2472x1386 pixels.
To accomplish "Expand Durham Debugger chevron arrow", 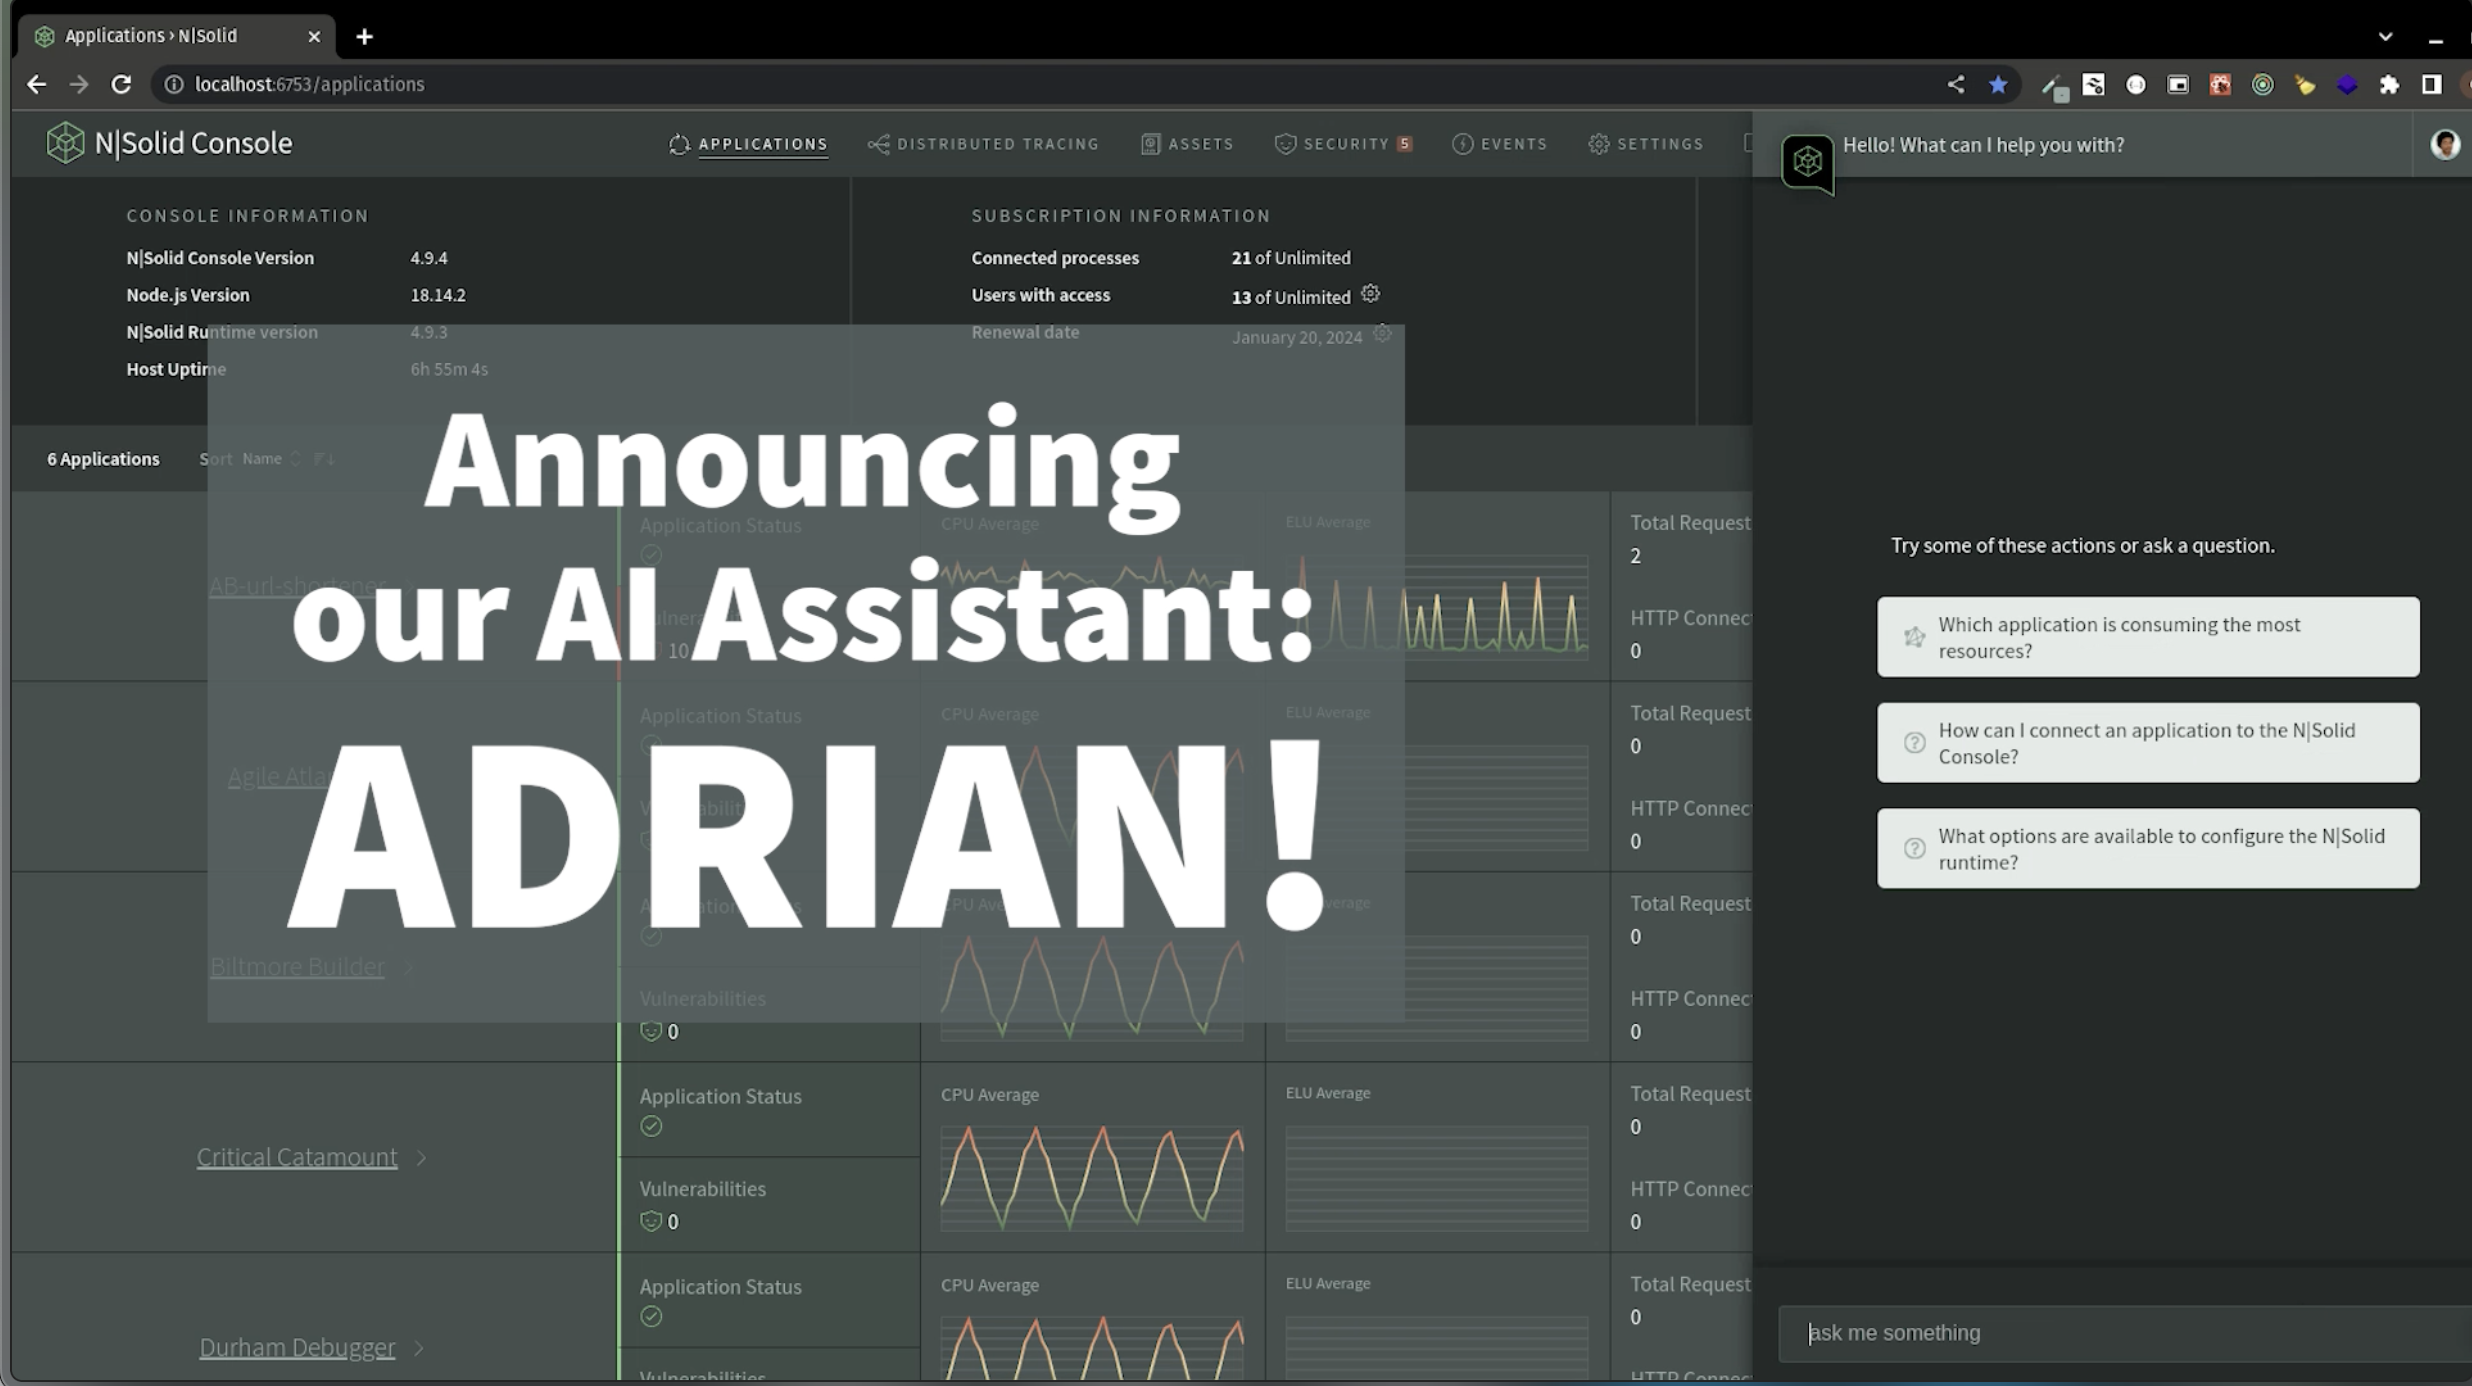I will coord(418,1348).
